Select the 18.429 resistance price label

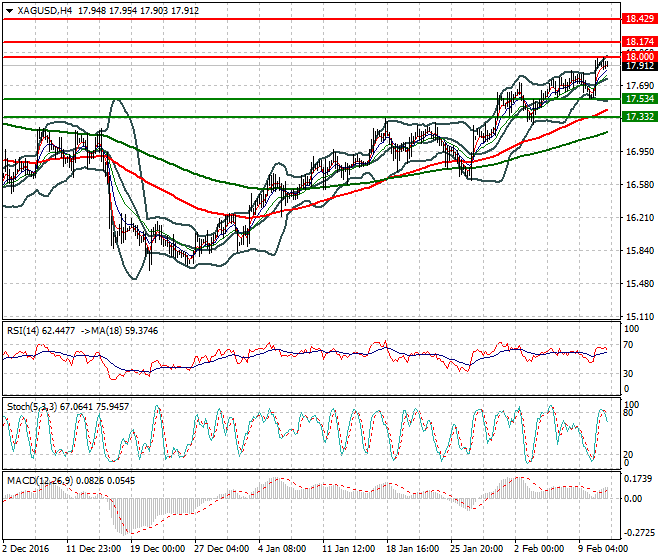tap(639, 19)
